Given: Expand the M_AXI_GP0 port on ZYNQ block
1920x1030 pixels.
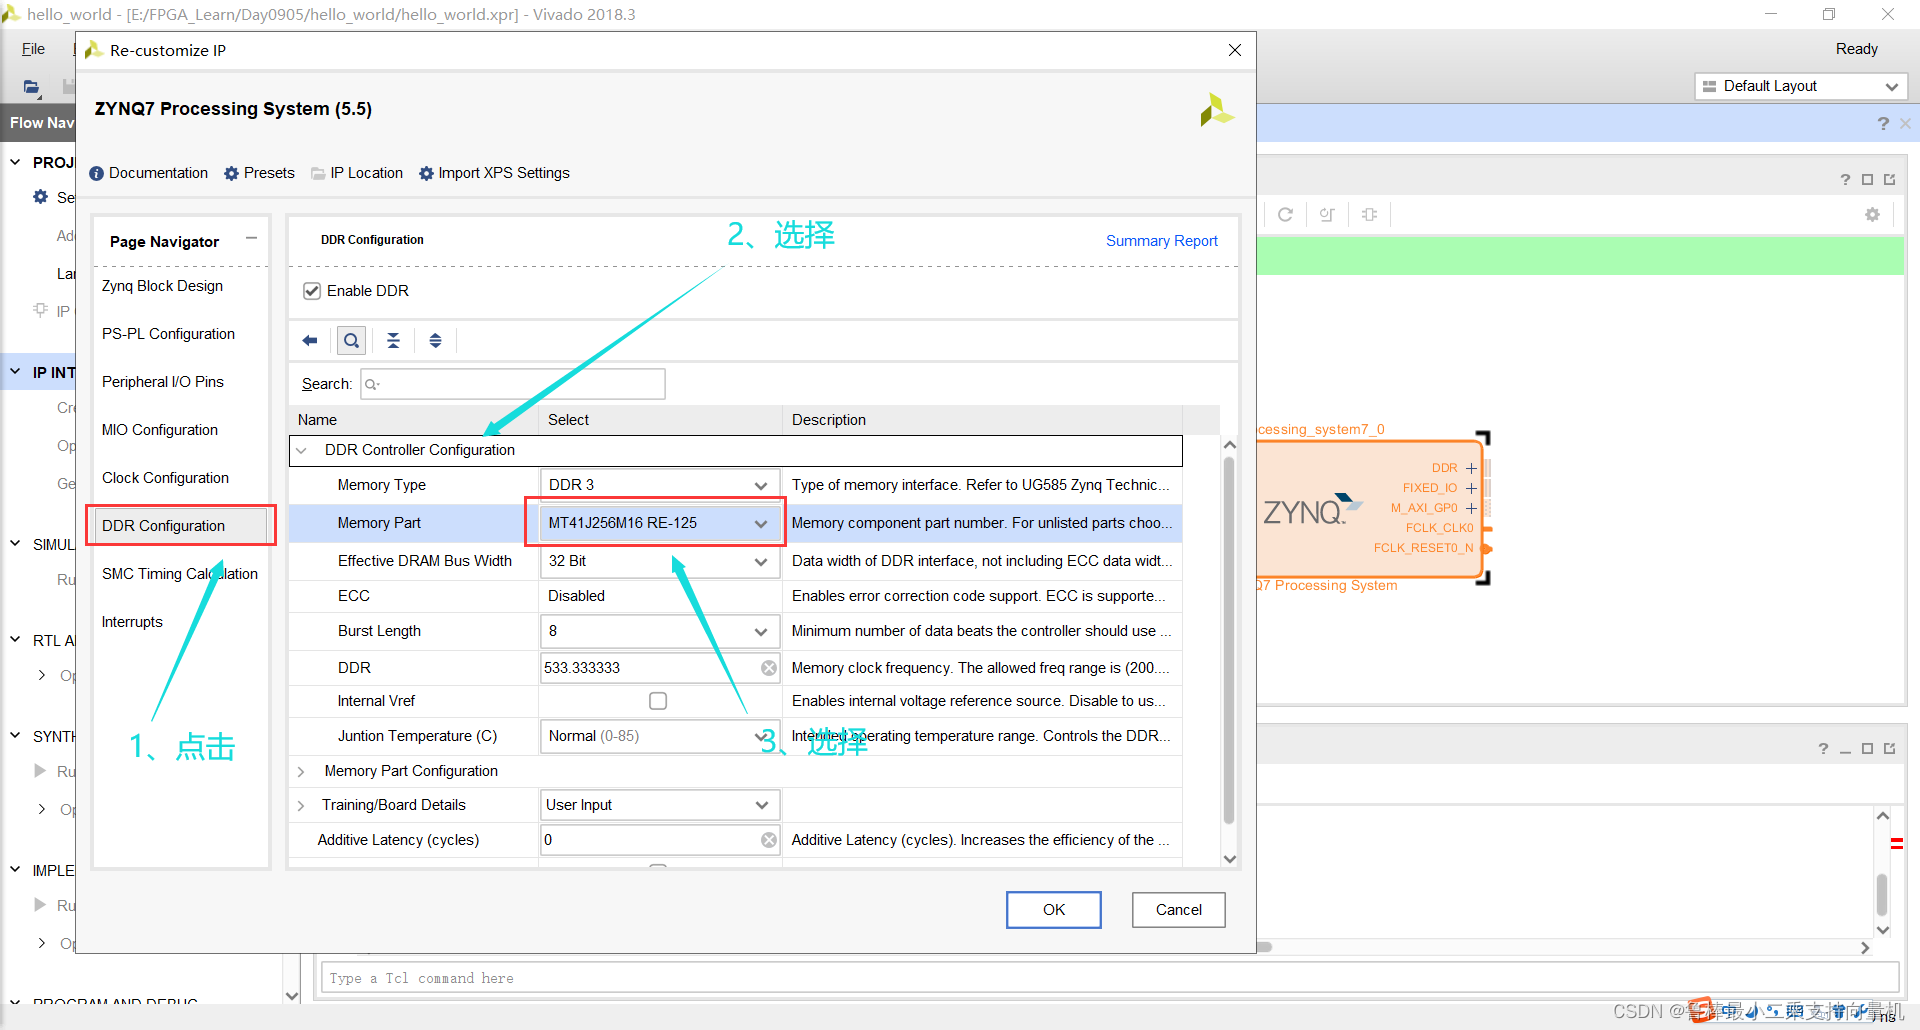Looking at the screenshot, I should tap(1471, 508).
